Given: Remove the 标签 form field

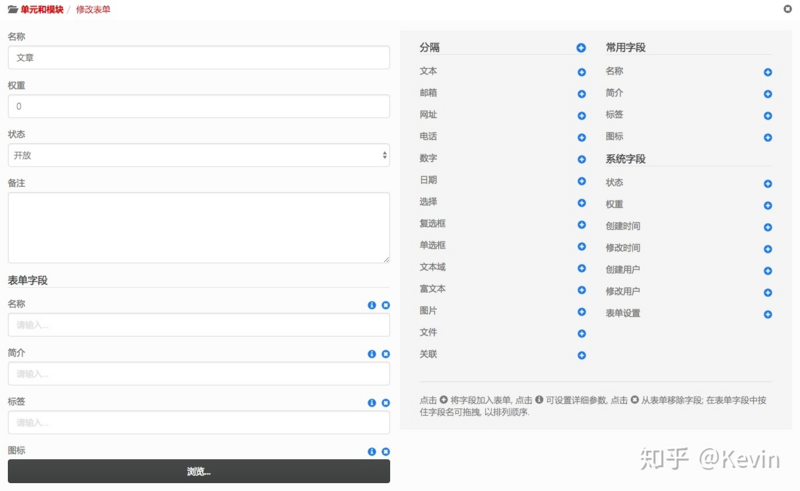Looking at the screenshot, I should coord(386,403).
